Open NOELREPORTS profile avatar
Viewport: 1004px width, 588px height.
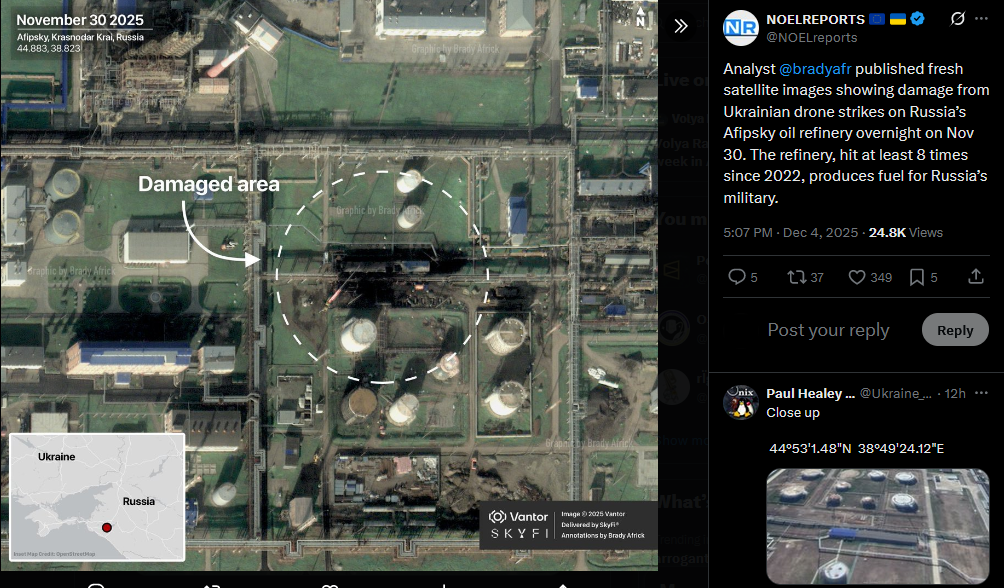741,28
